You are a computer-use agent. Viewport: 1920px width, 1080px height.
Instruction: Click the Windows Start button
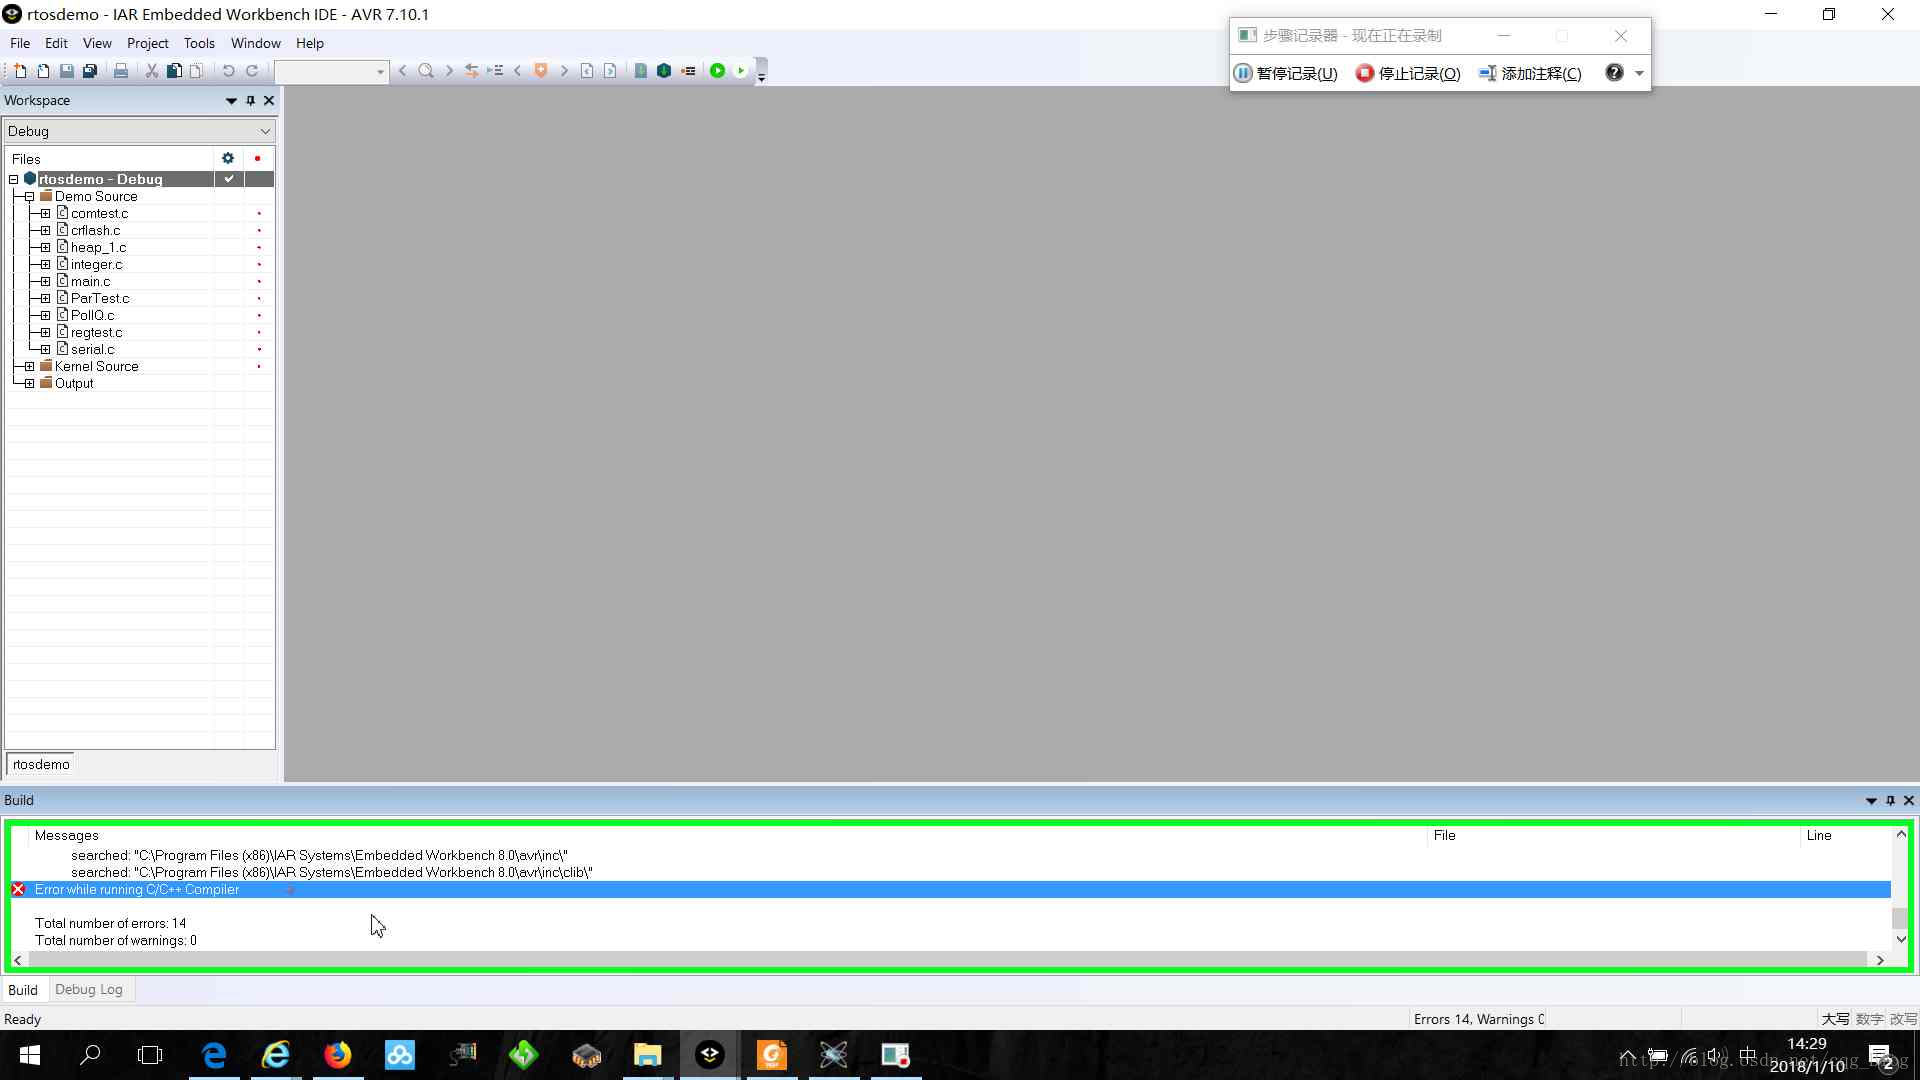pyautogui.click(x=30, y=1055)
